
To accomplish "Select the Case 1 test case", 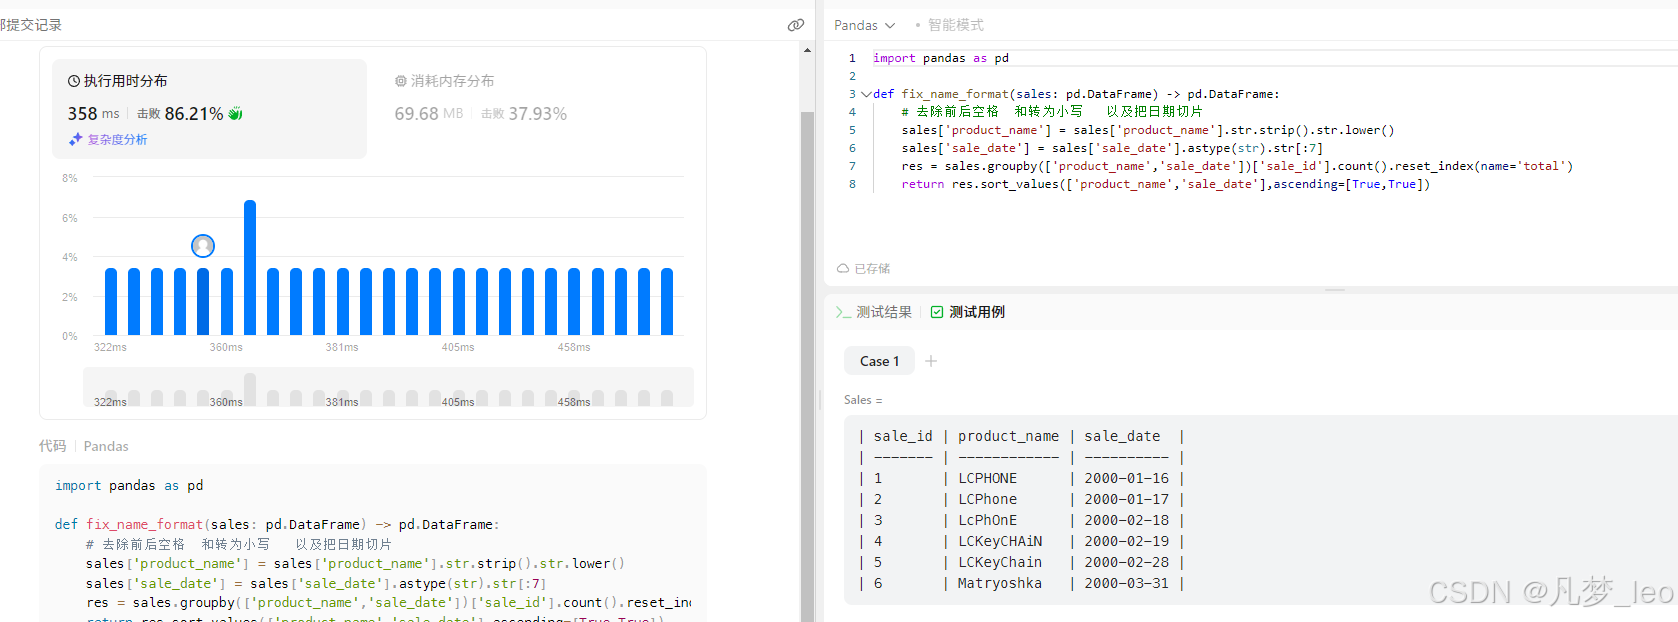I will click(879, 361).
